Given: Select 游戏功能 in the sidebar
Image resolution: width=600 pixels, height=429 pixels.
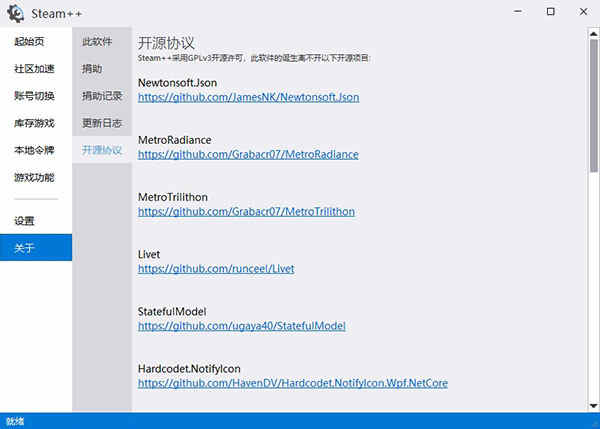Looking at the screenshot, I should point(36,177).
